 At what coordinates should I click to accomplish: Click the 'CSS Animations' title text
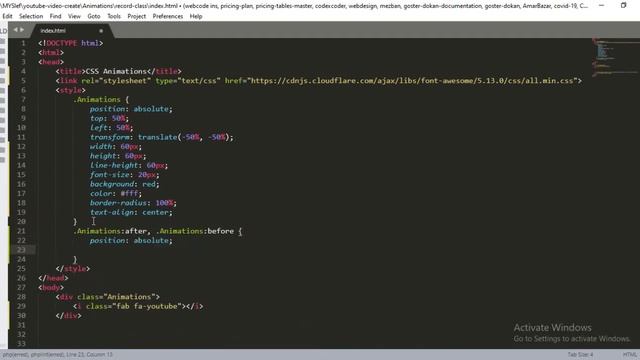coord(116,71)
